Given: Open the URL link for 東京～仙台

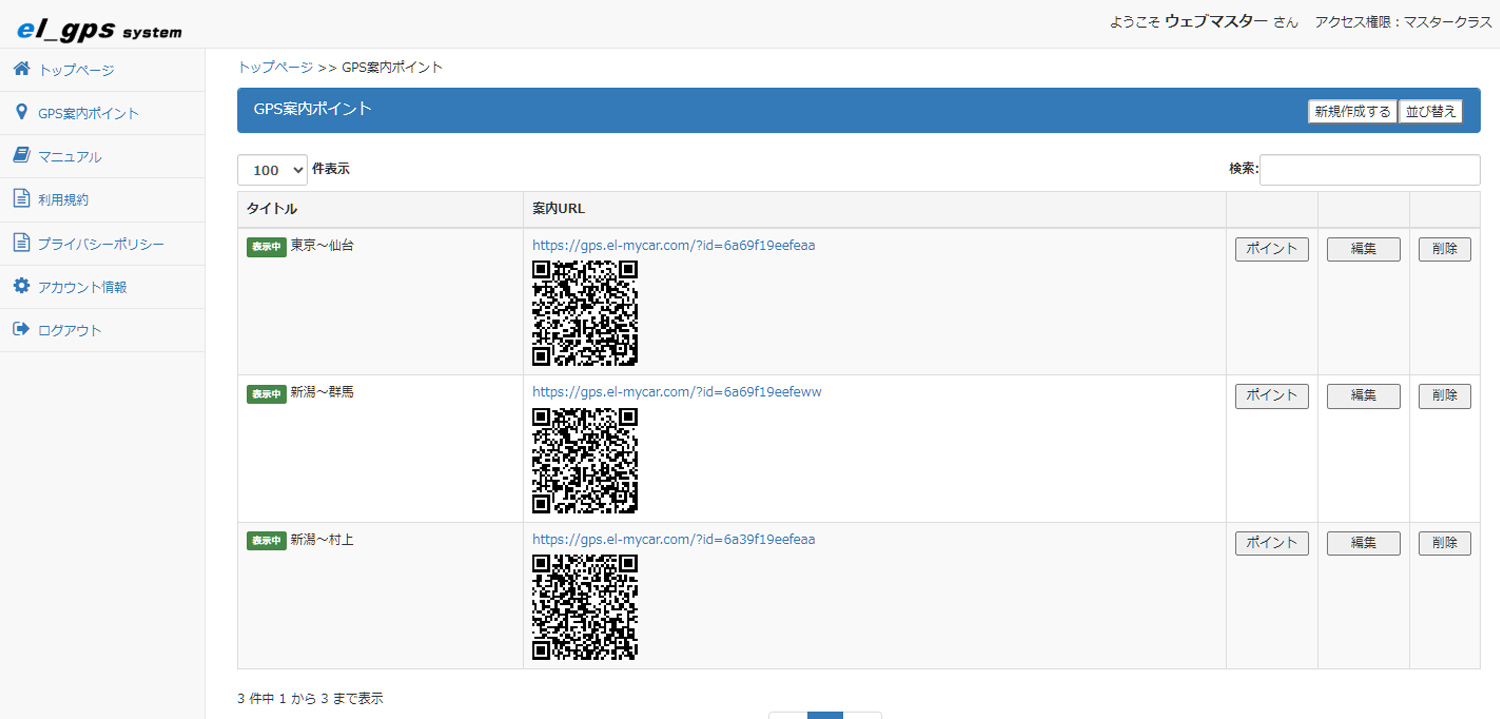Looking at the screenshot, I should click(x=674, y=245).
